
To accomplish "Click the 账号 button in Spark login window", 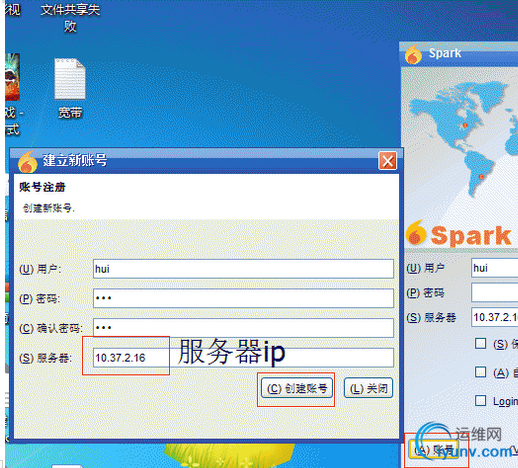I will tap(434, 450).
